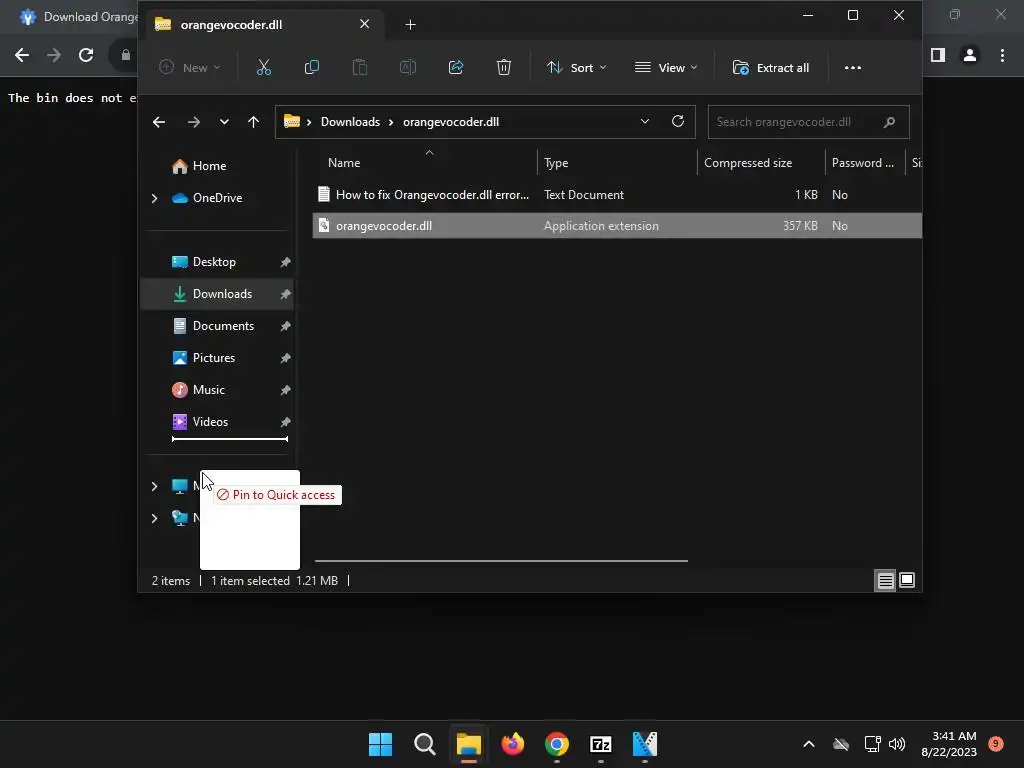Click the Share icon in toolbar
Screen dimensions: 1024x768
456,67
